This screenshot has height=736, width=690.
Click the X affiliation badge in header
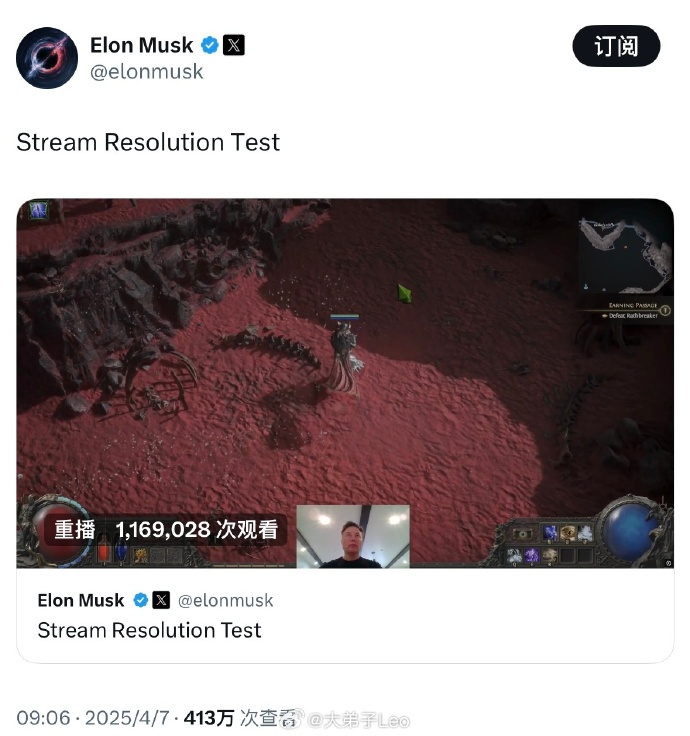(233, 46)
